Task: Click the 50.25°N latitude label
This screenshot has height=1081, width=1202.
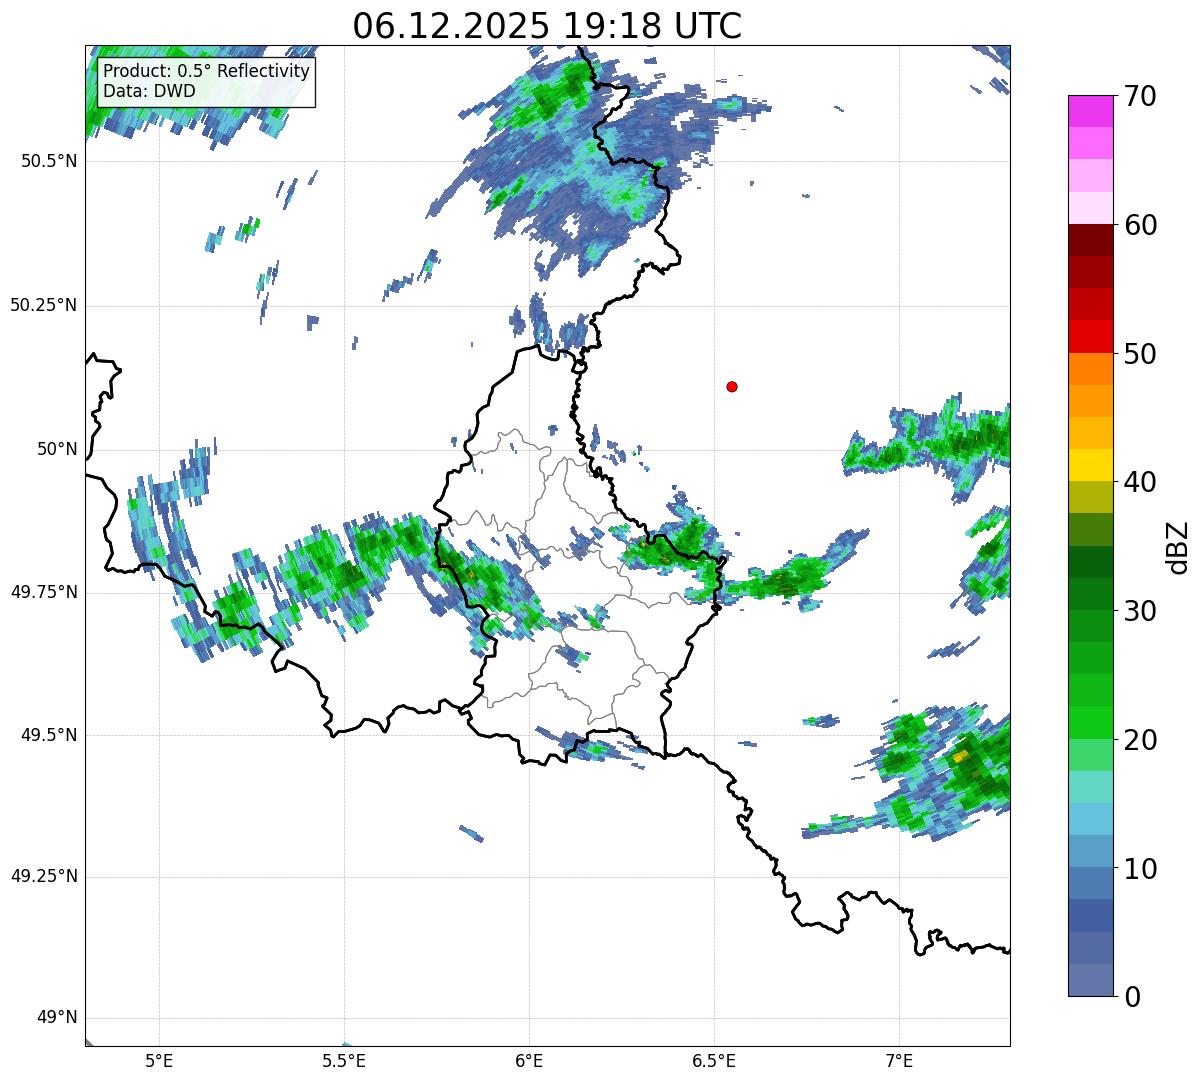Action: click(x=44, y=305)
